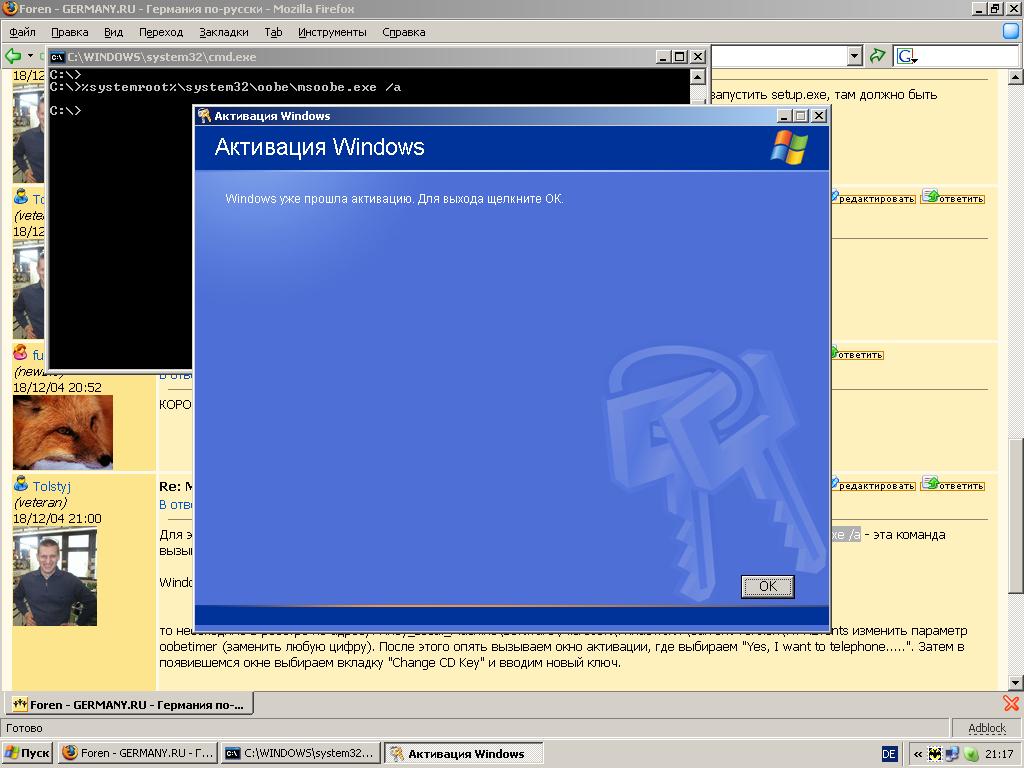This screenshot has width=1024, height=768.
Task: Click the bat tray icon
Action: point(935,754)
